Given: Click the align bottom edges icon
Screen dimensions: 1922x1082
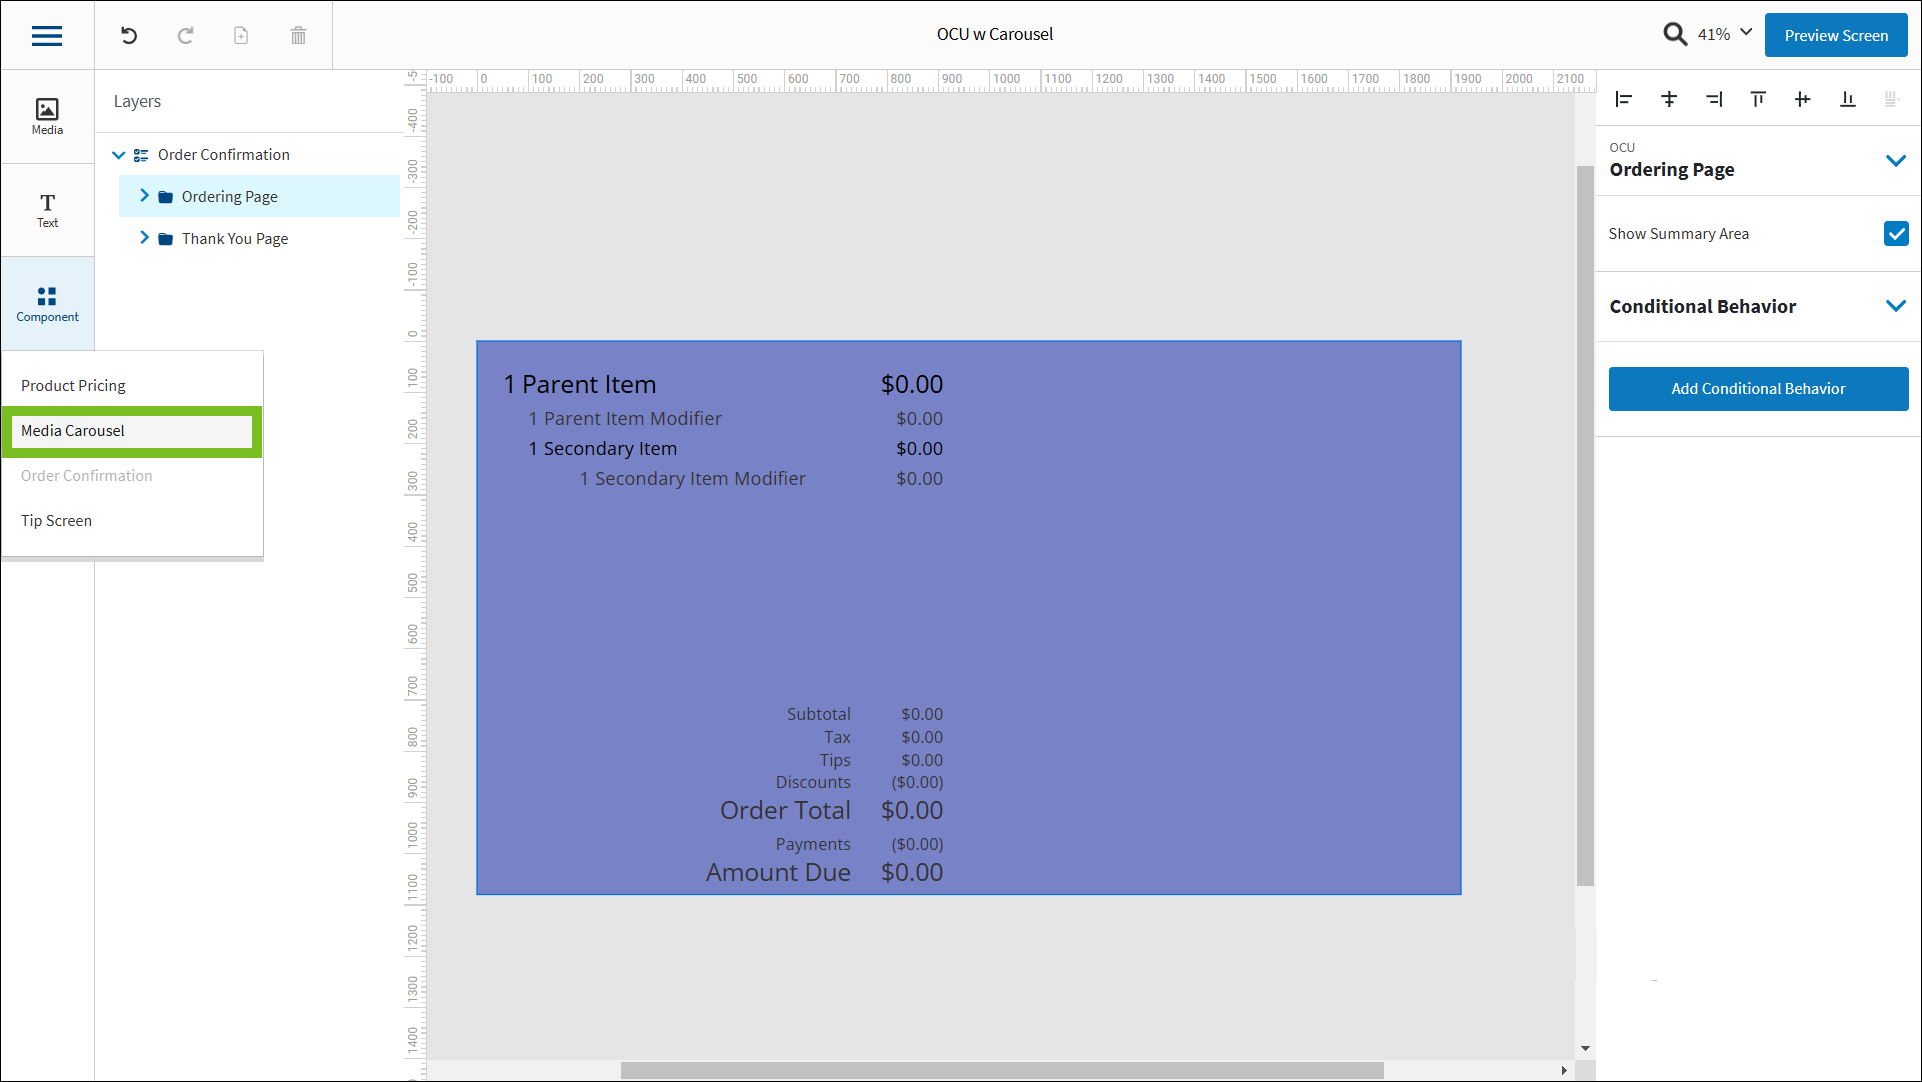Looking at the screenshot, I should tap(1847, 99).
